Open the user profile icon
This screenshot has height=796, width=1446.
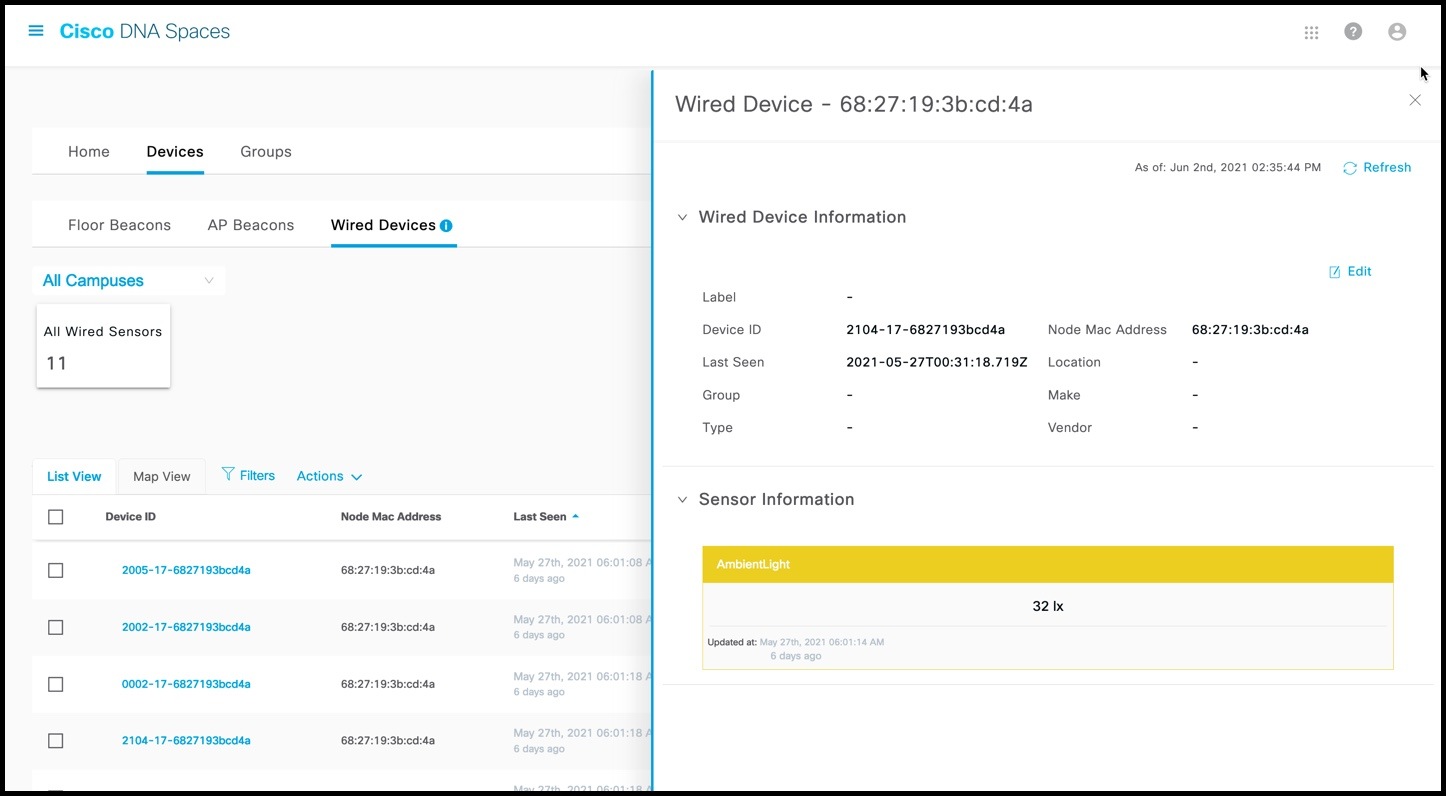[x=1396, y=31]
